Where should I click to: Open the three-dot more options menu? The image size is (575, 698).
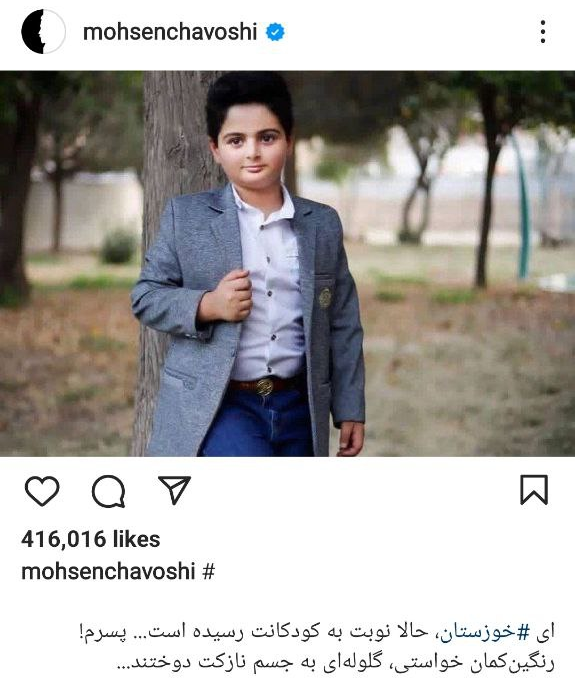tap(543, 32)
